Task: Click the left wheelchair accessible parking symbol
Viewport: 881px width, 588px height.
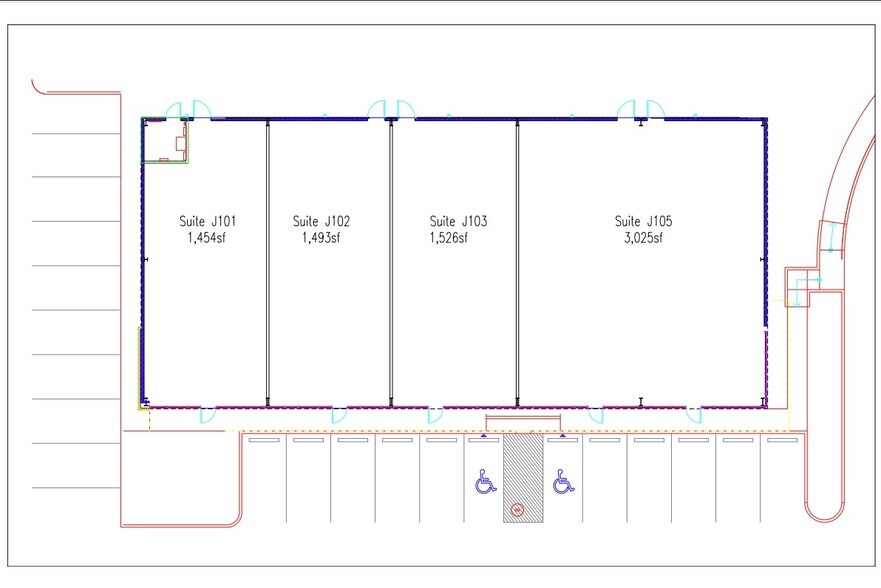Action: [485, 483]
